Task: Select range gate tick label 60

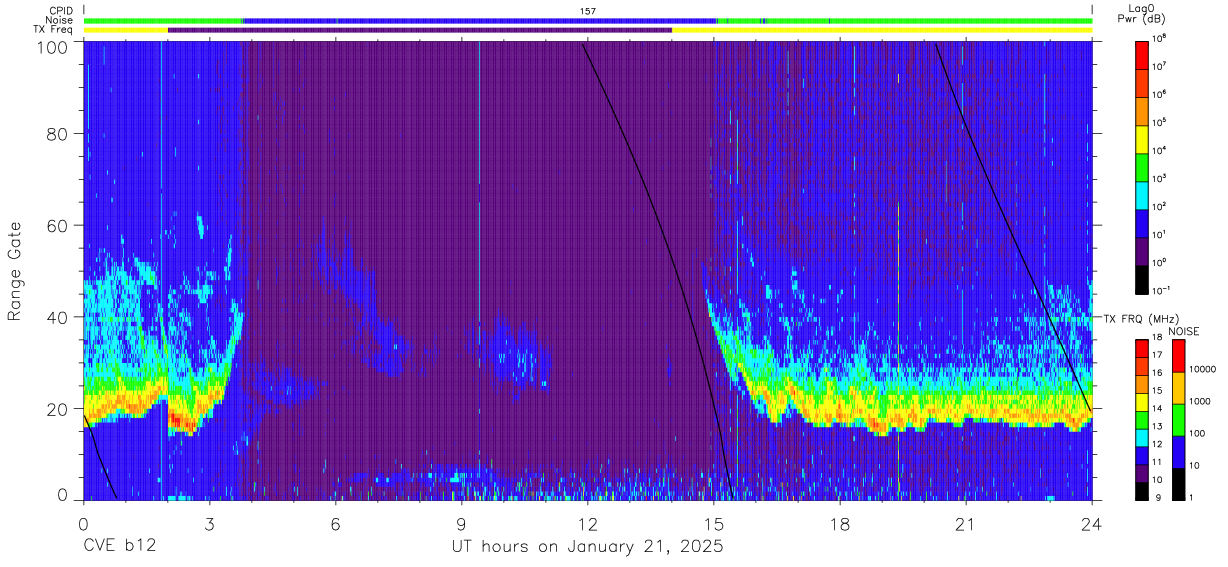Action: 58,225
